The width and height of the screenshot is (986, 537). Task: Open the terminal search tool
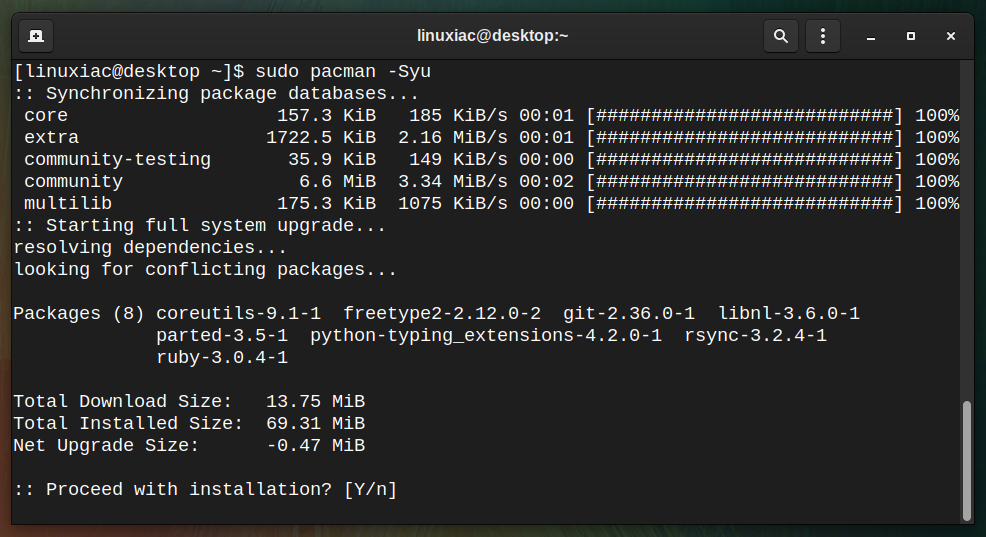pyautogui.click(x=780, y=36)
